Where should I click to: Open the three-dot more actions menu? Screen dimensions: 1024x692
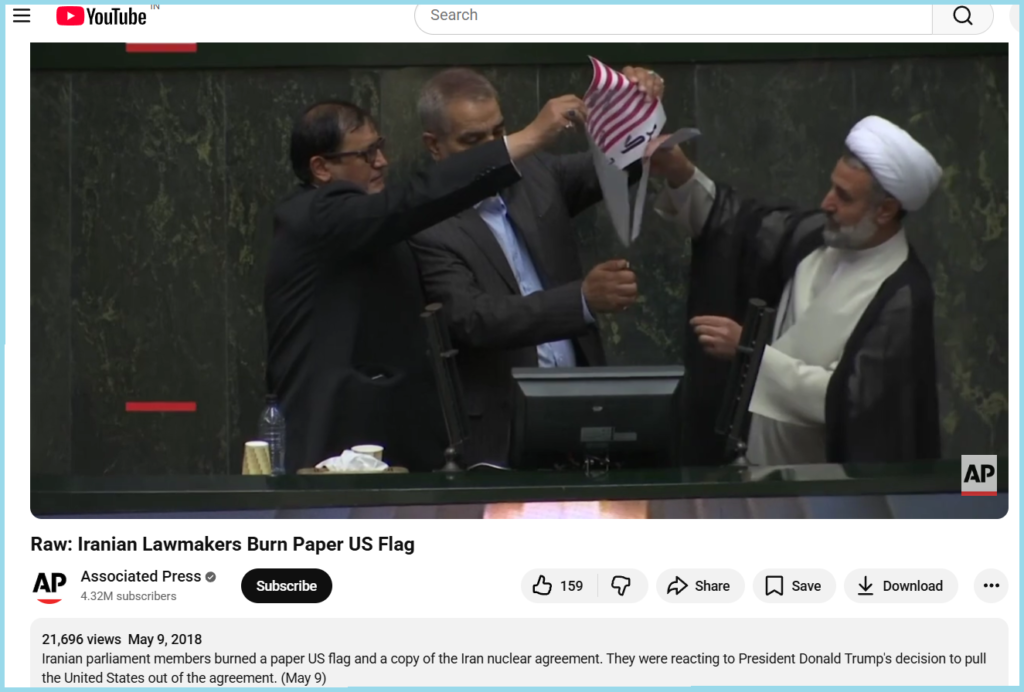click(991, 586)
